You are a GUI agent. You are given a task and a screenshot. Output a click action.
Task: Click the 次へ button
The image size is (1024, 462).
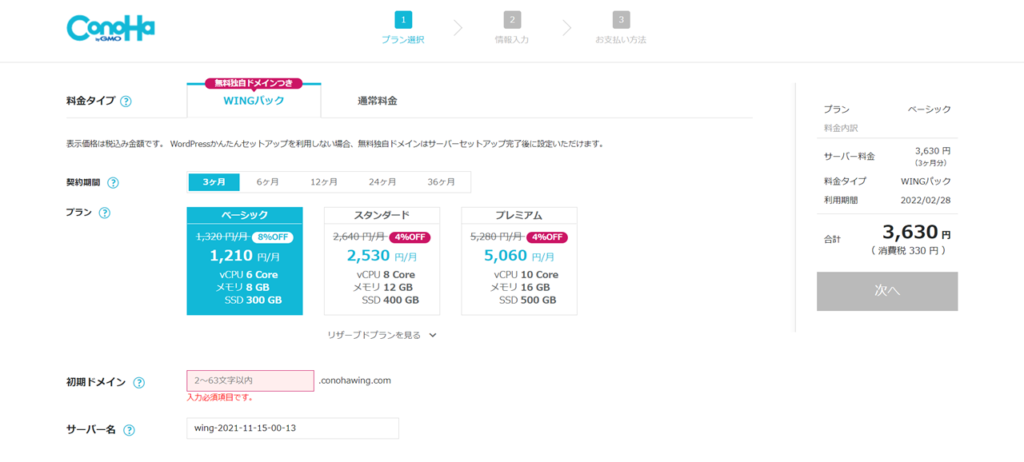coord(887,291)
